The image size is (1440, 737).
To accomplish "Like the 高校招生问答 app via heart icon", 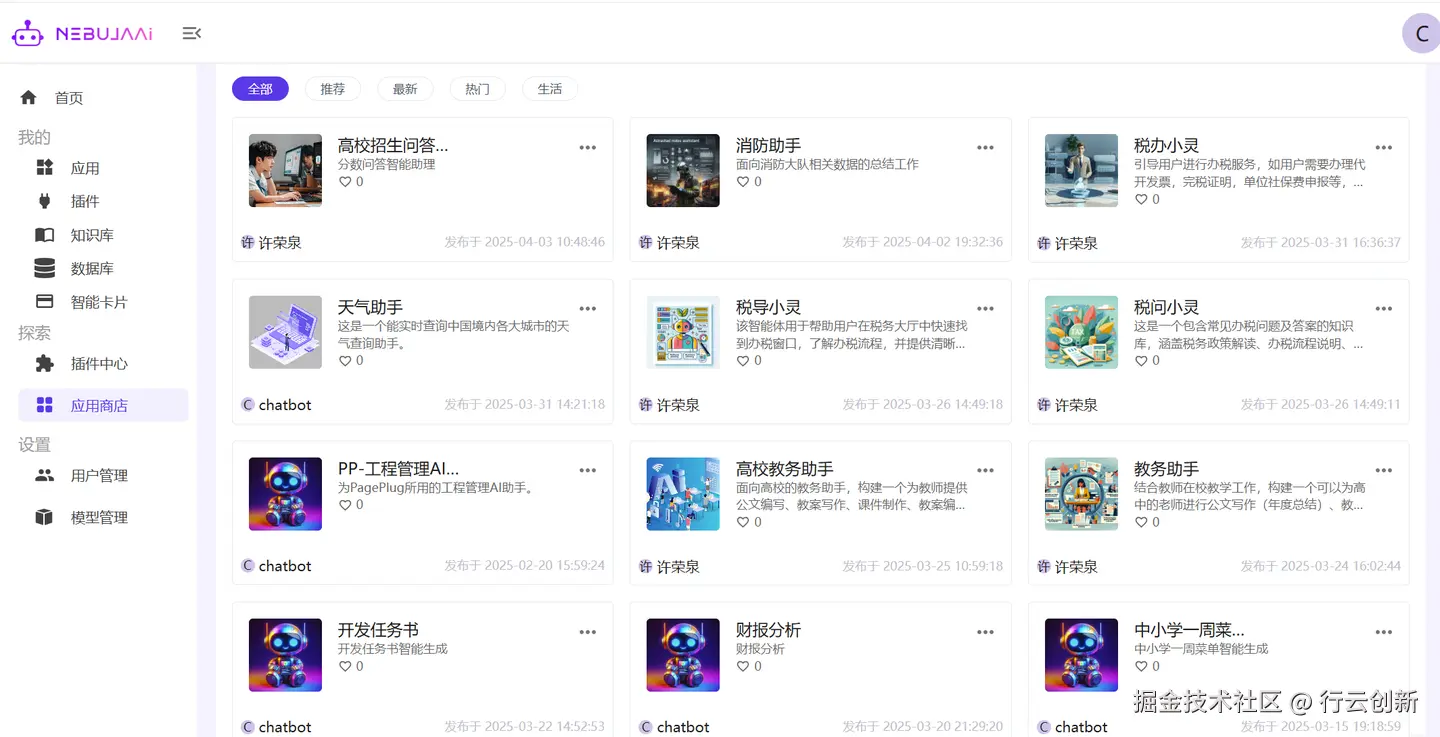I will [x=345, y=182].
